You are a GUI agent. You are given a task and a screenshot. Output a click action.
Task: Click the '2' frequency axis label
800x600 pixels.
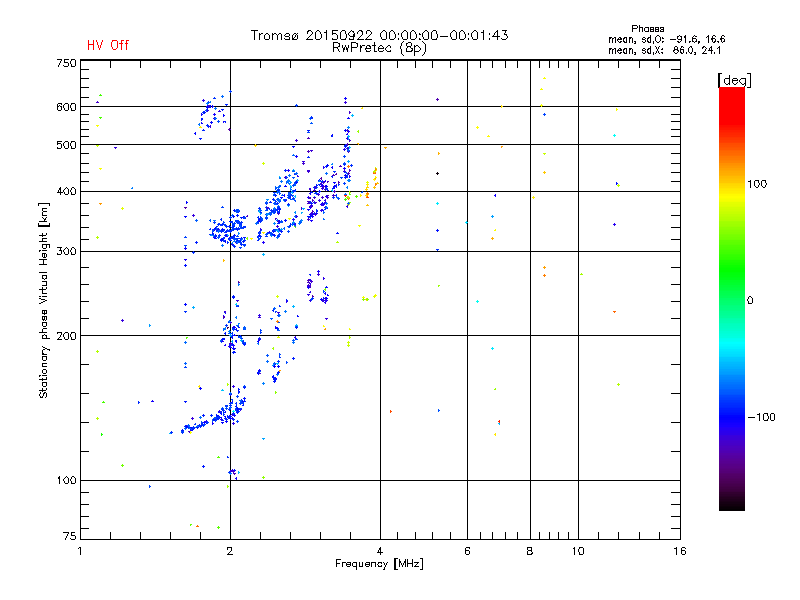pyautogui.click(x=230, y=551)
